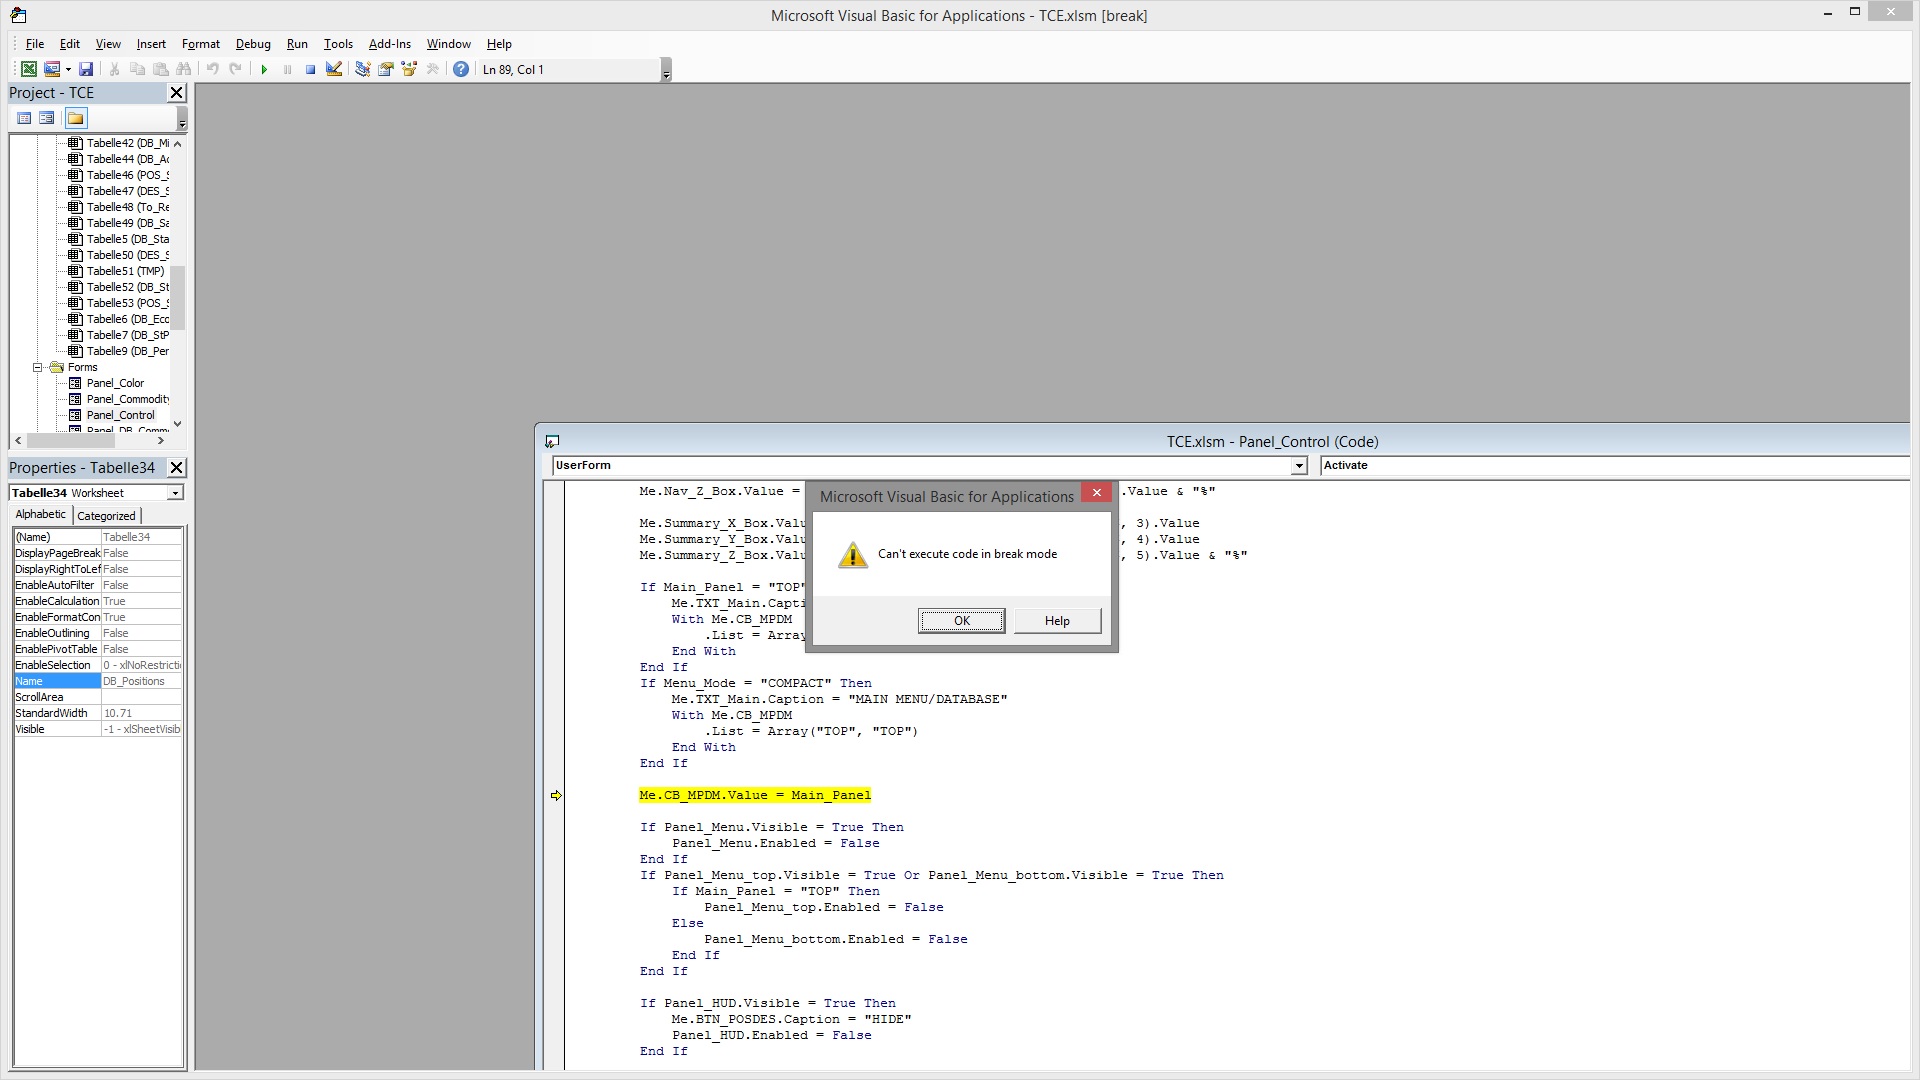
Task: Select the EnableCalculation property value True
Action: coord(141,601)
